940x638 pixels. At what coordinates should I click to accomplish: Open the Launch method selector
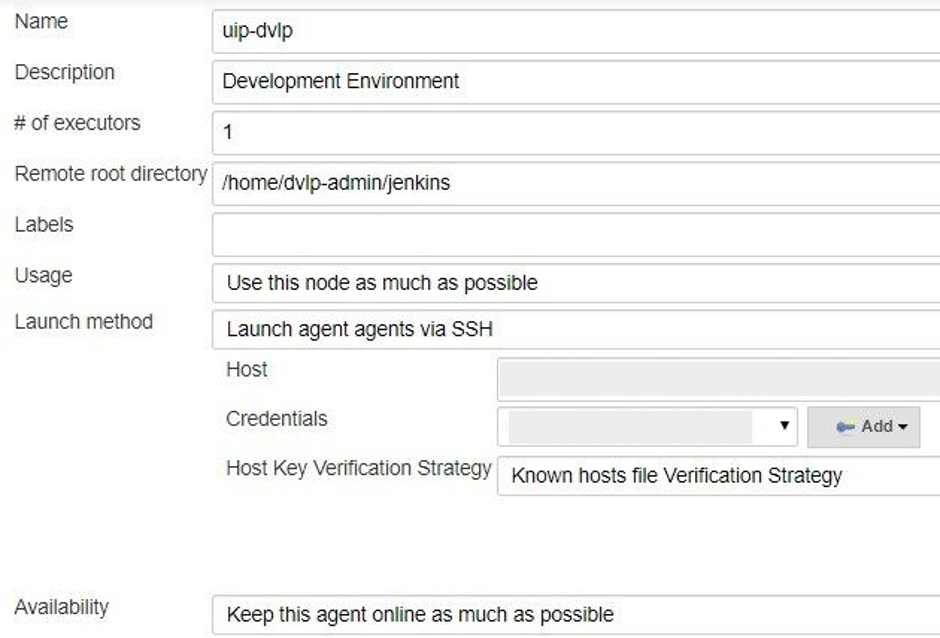576,329
